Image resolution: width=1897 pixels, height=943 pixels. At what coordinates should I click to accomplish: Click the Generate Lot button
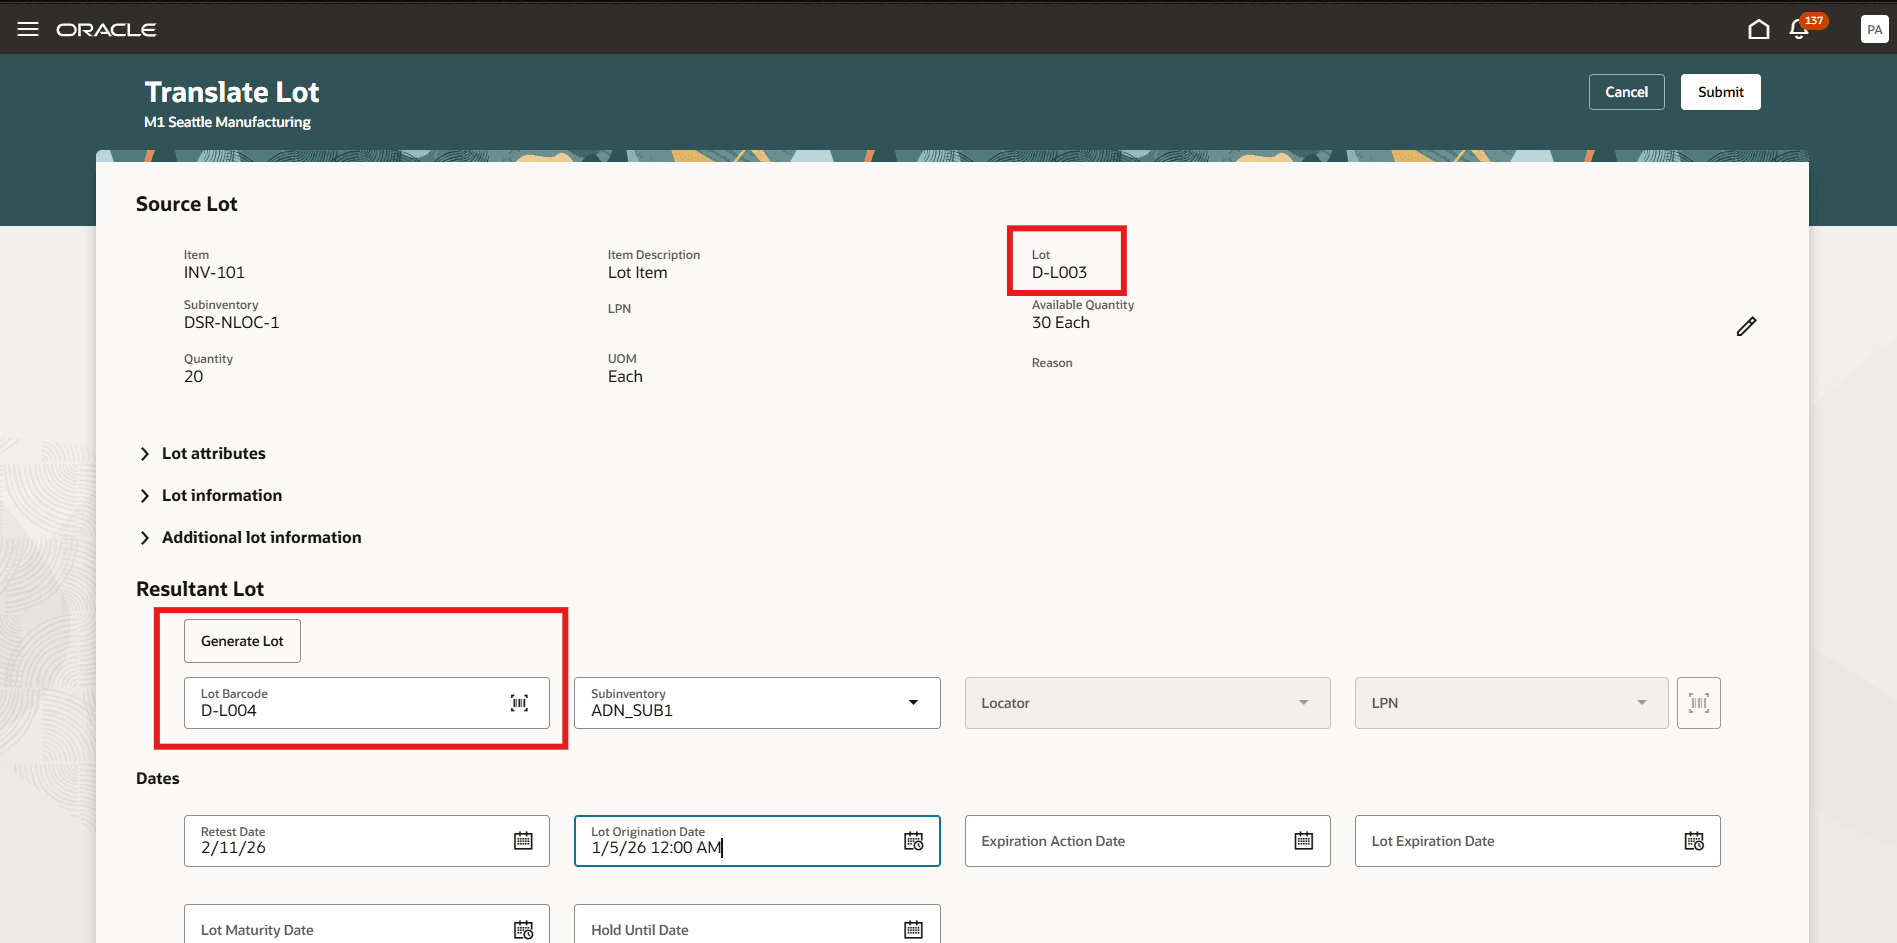[242, 640]
